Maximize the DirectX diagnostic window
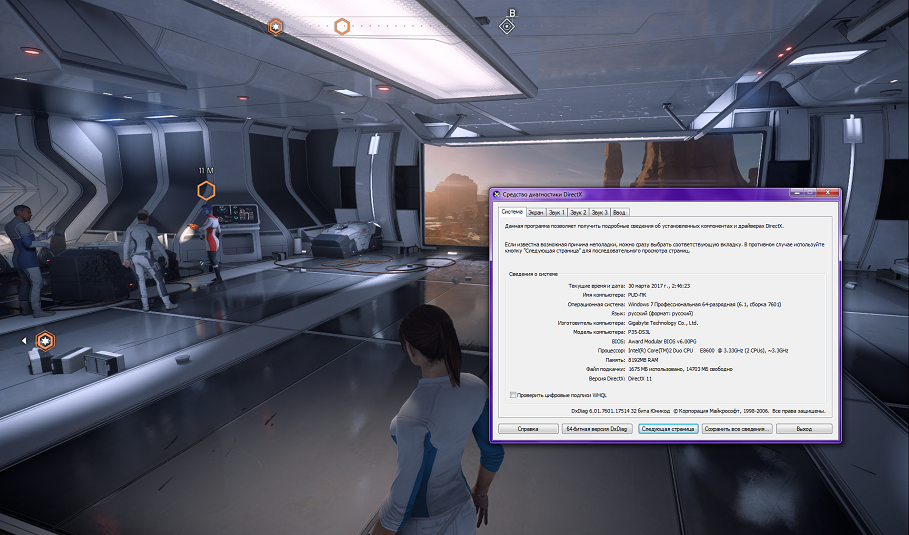909x535 pixels. click(811, 193)
